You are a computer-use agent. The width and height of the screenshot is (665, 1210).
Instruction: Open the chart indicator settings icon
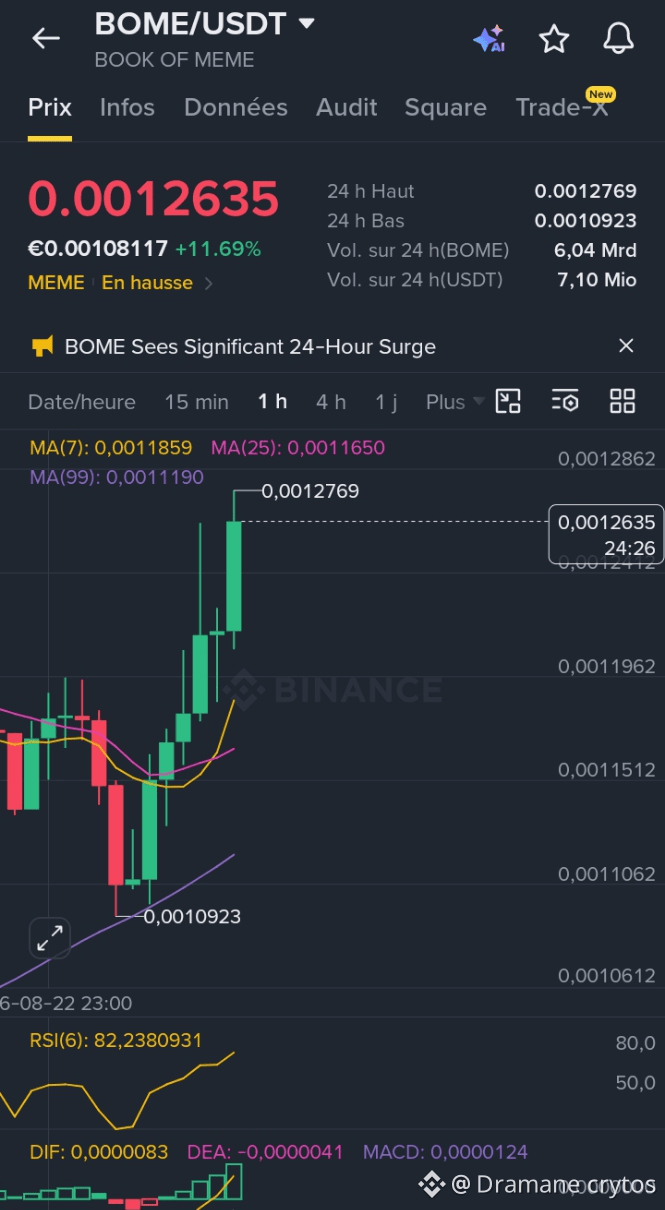[565, 401]
